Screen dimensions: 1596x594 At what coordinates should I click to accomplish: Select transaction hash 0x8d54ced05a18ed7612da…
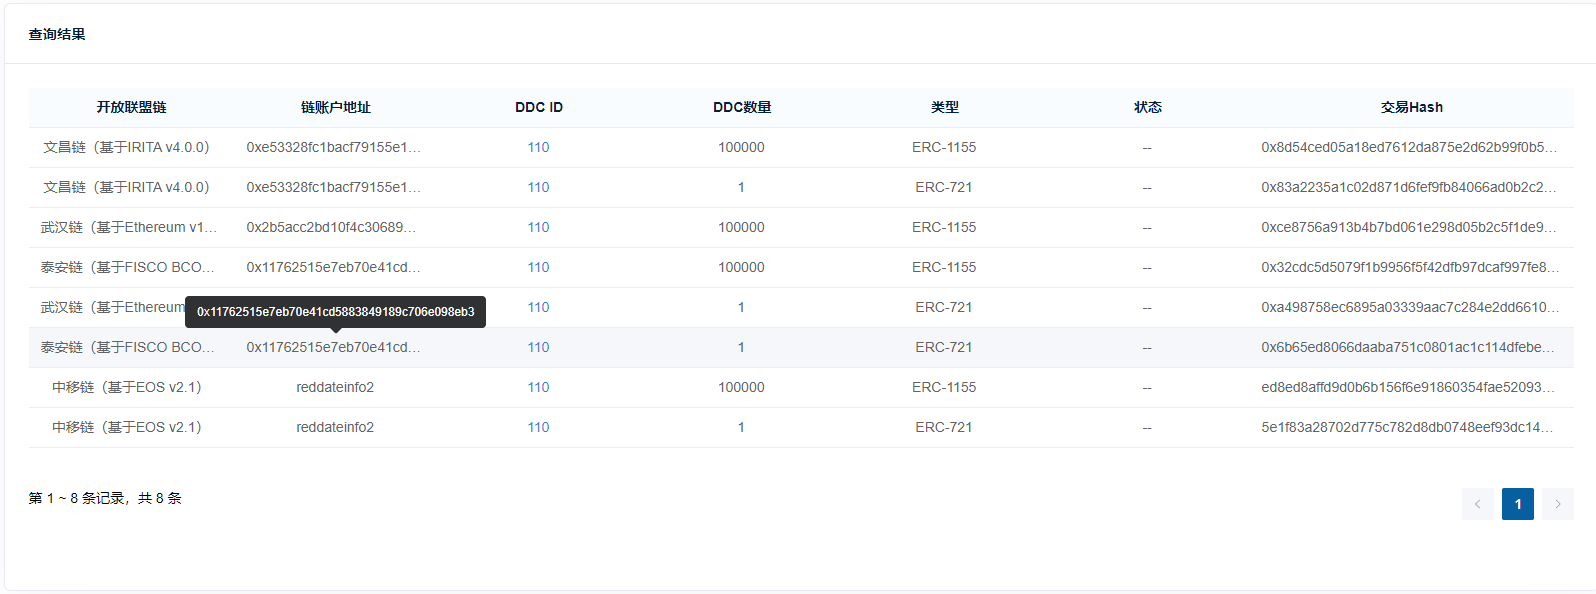[1409, 147]
